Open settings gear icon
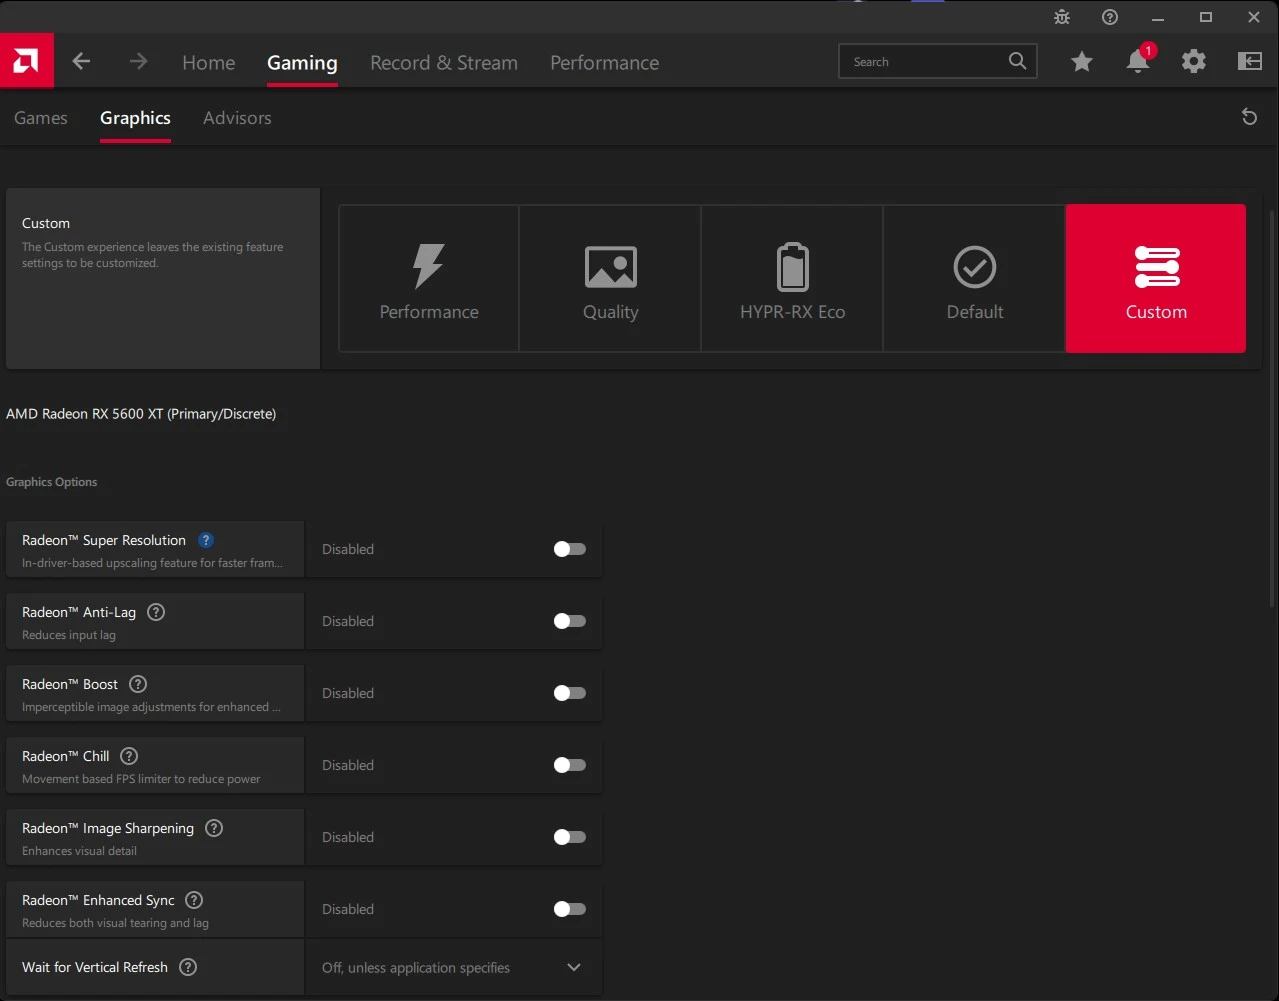 [1194, 61]
